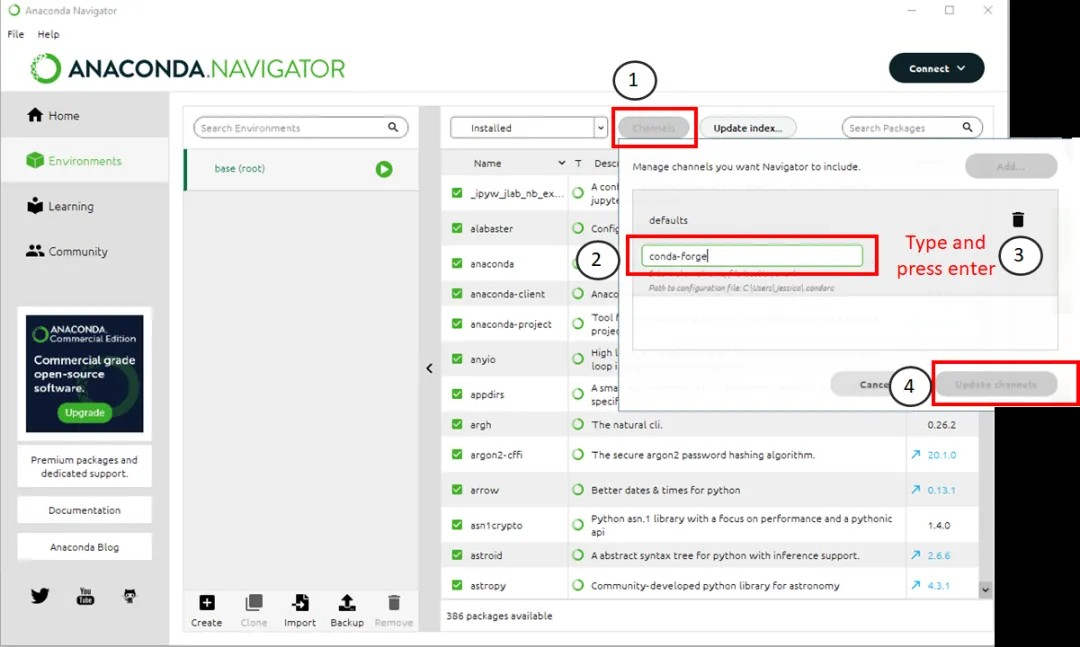Toggle the anaconda-client checkbox

(x=457, y=294)
